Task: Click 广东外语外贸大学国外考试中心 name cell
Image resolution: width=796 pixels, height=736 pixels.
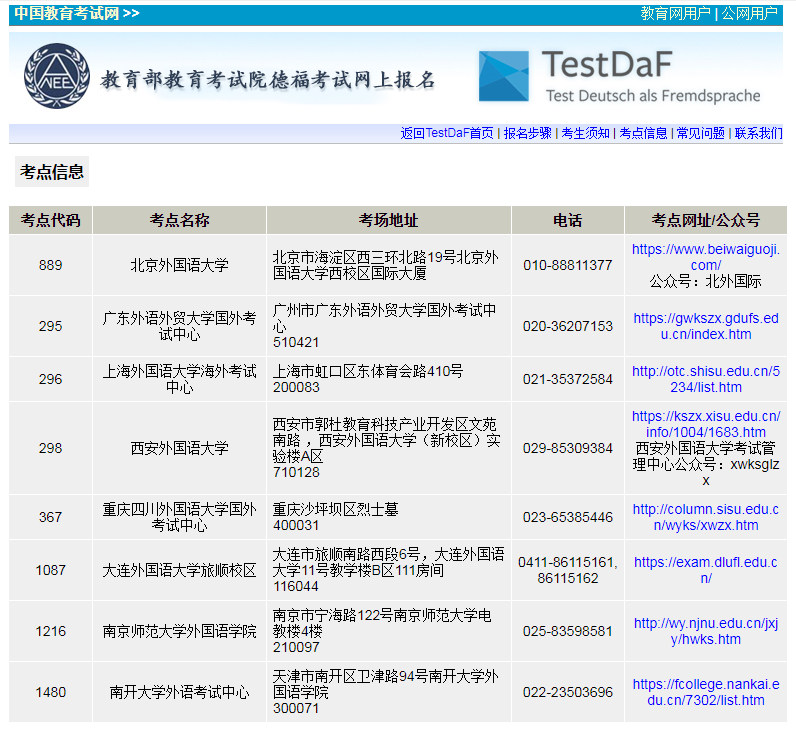Action: click(x=179, y=326)
